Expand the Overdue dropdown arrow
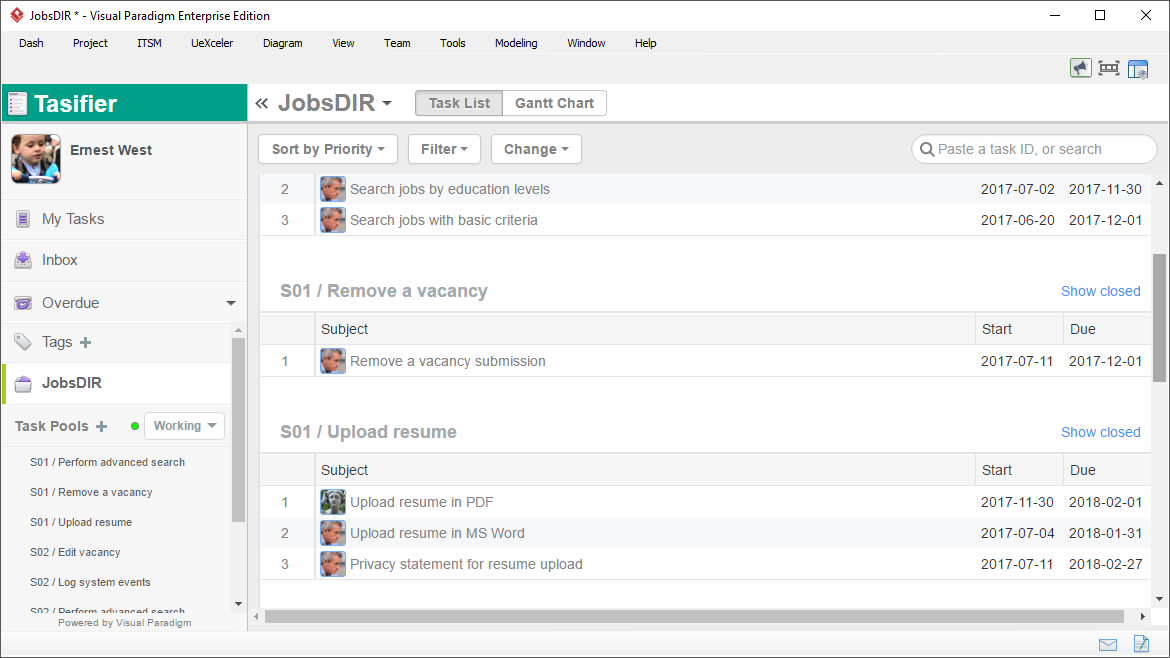This screenshot has height=658, width=1170. pyautogui.click(x=231, y=303)
